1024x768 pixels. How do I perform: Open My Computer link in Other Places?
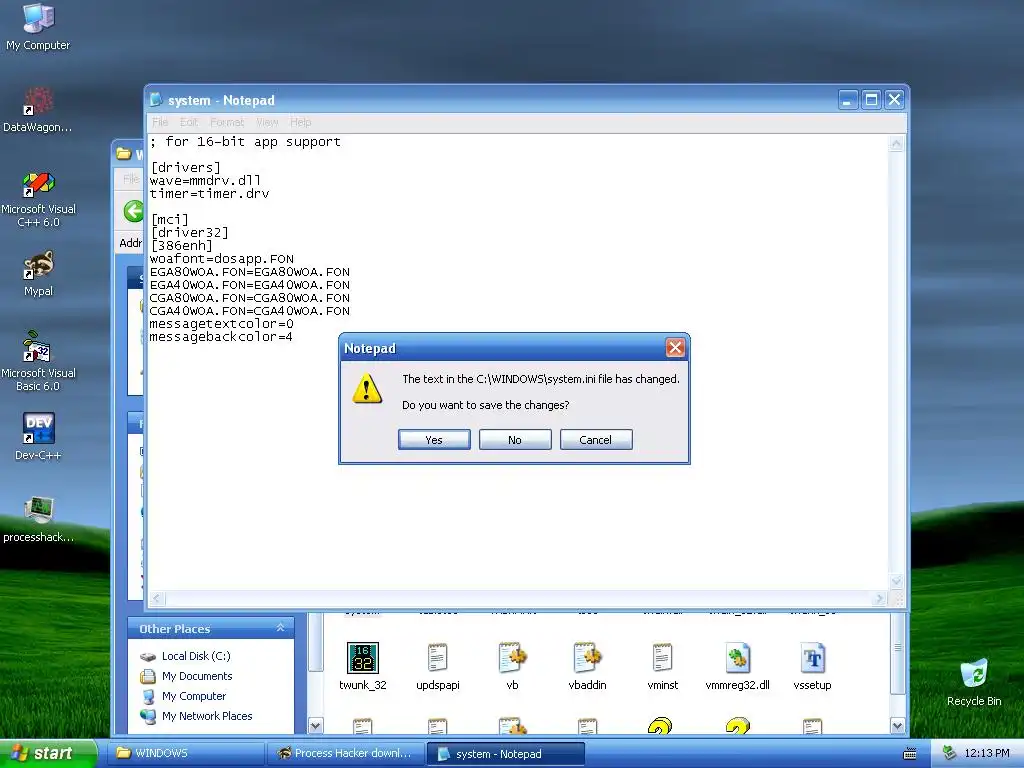193,696
